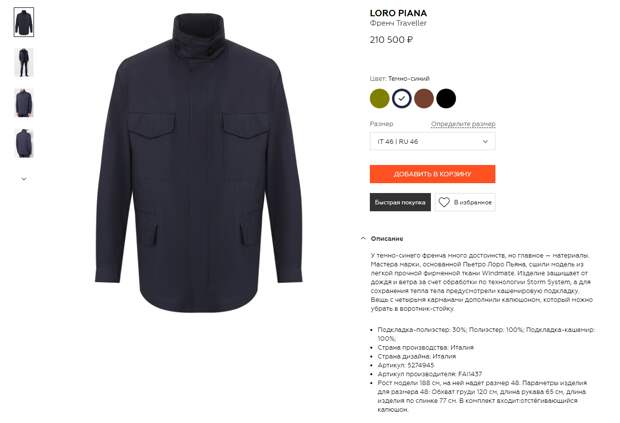Choose the brown color swatch
This screenshot has height=423, width=620.
point(424,98)
